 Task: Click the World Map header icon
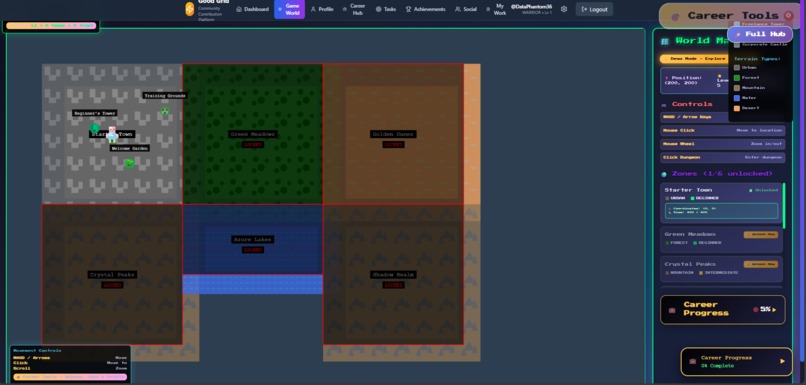[x=665, y=41]
